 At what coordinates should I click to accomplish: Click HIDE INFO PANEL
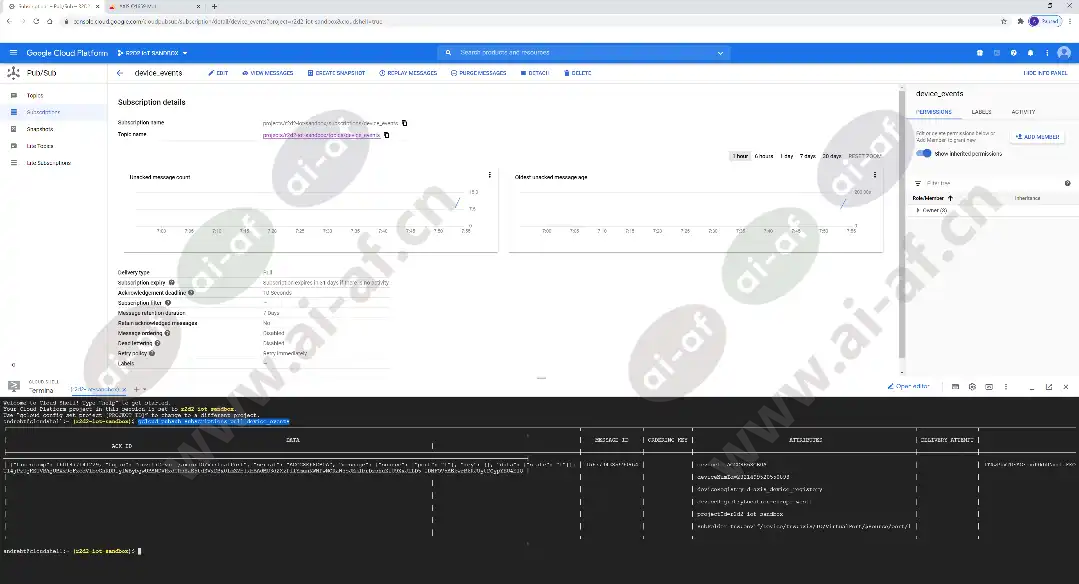(1045, 73)
